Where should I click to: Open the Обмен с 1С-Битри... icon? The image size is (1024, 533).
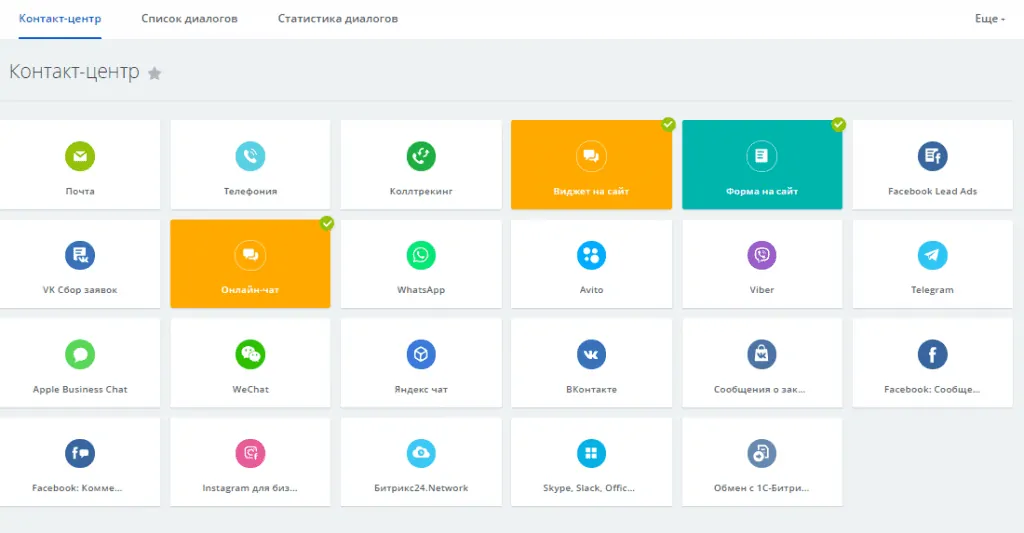point(761,453)
